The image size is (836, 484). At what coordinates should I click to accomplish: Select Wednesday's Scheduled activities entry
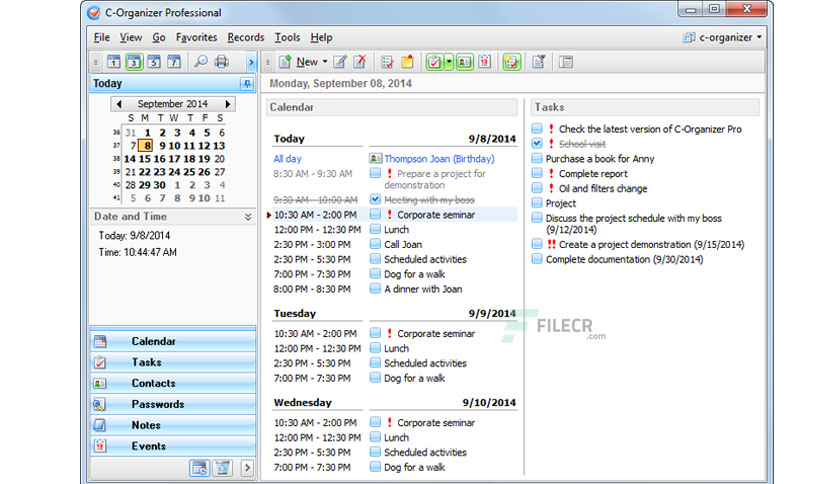click(425, 453)
